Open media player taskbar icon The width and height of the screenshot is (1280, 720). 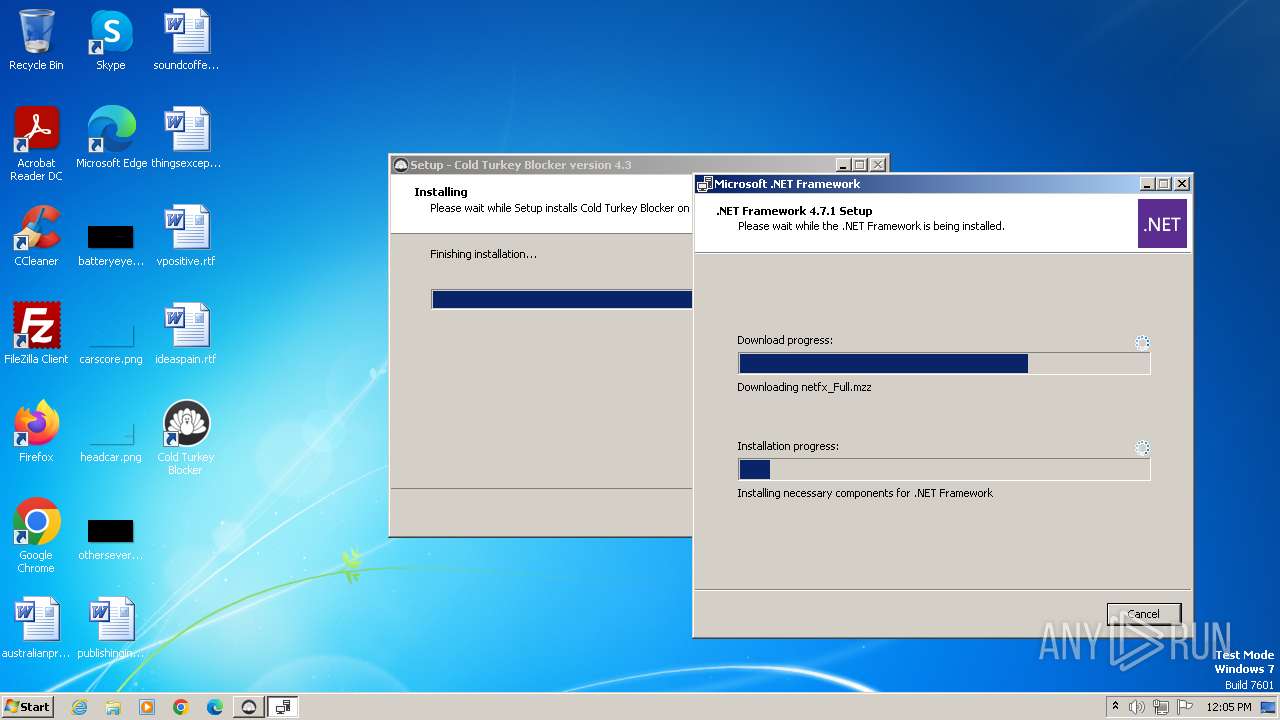(x=147, y=707)
